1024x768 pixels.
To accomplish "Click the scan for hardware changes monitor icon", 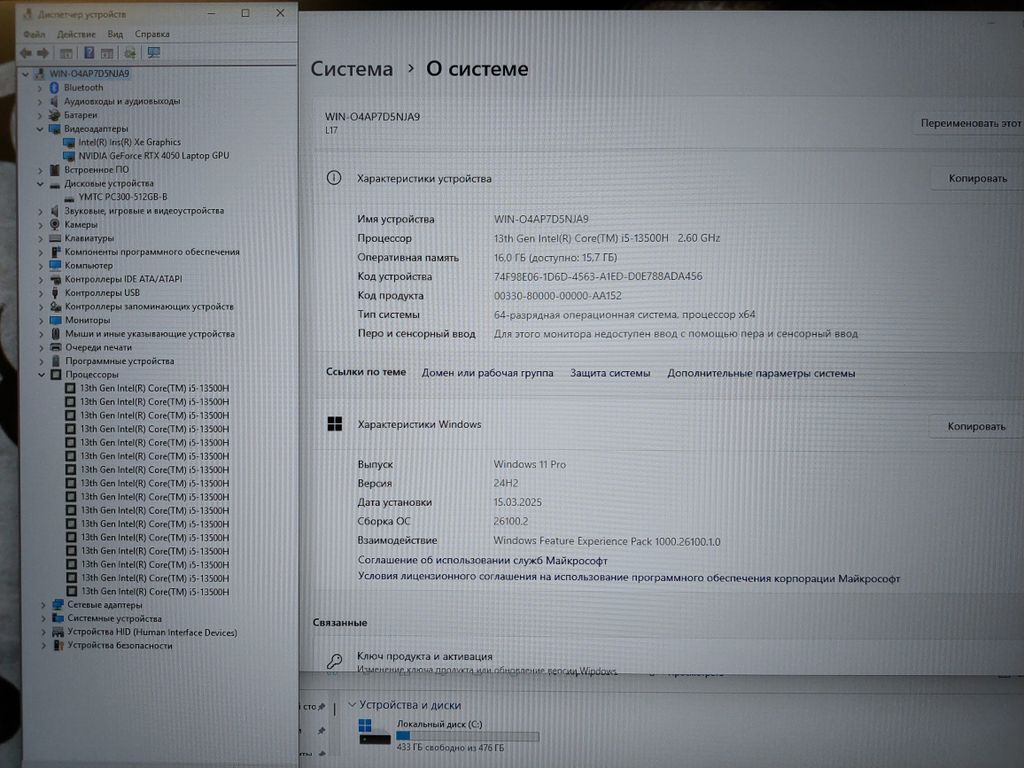I will 153,52.
